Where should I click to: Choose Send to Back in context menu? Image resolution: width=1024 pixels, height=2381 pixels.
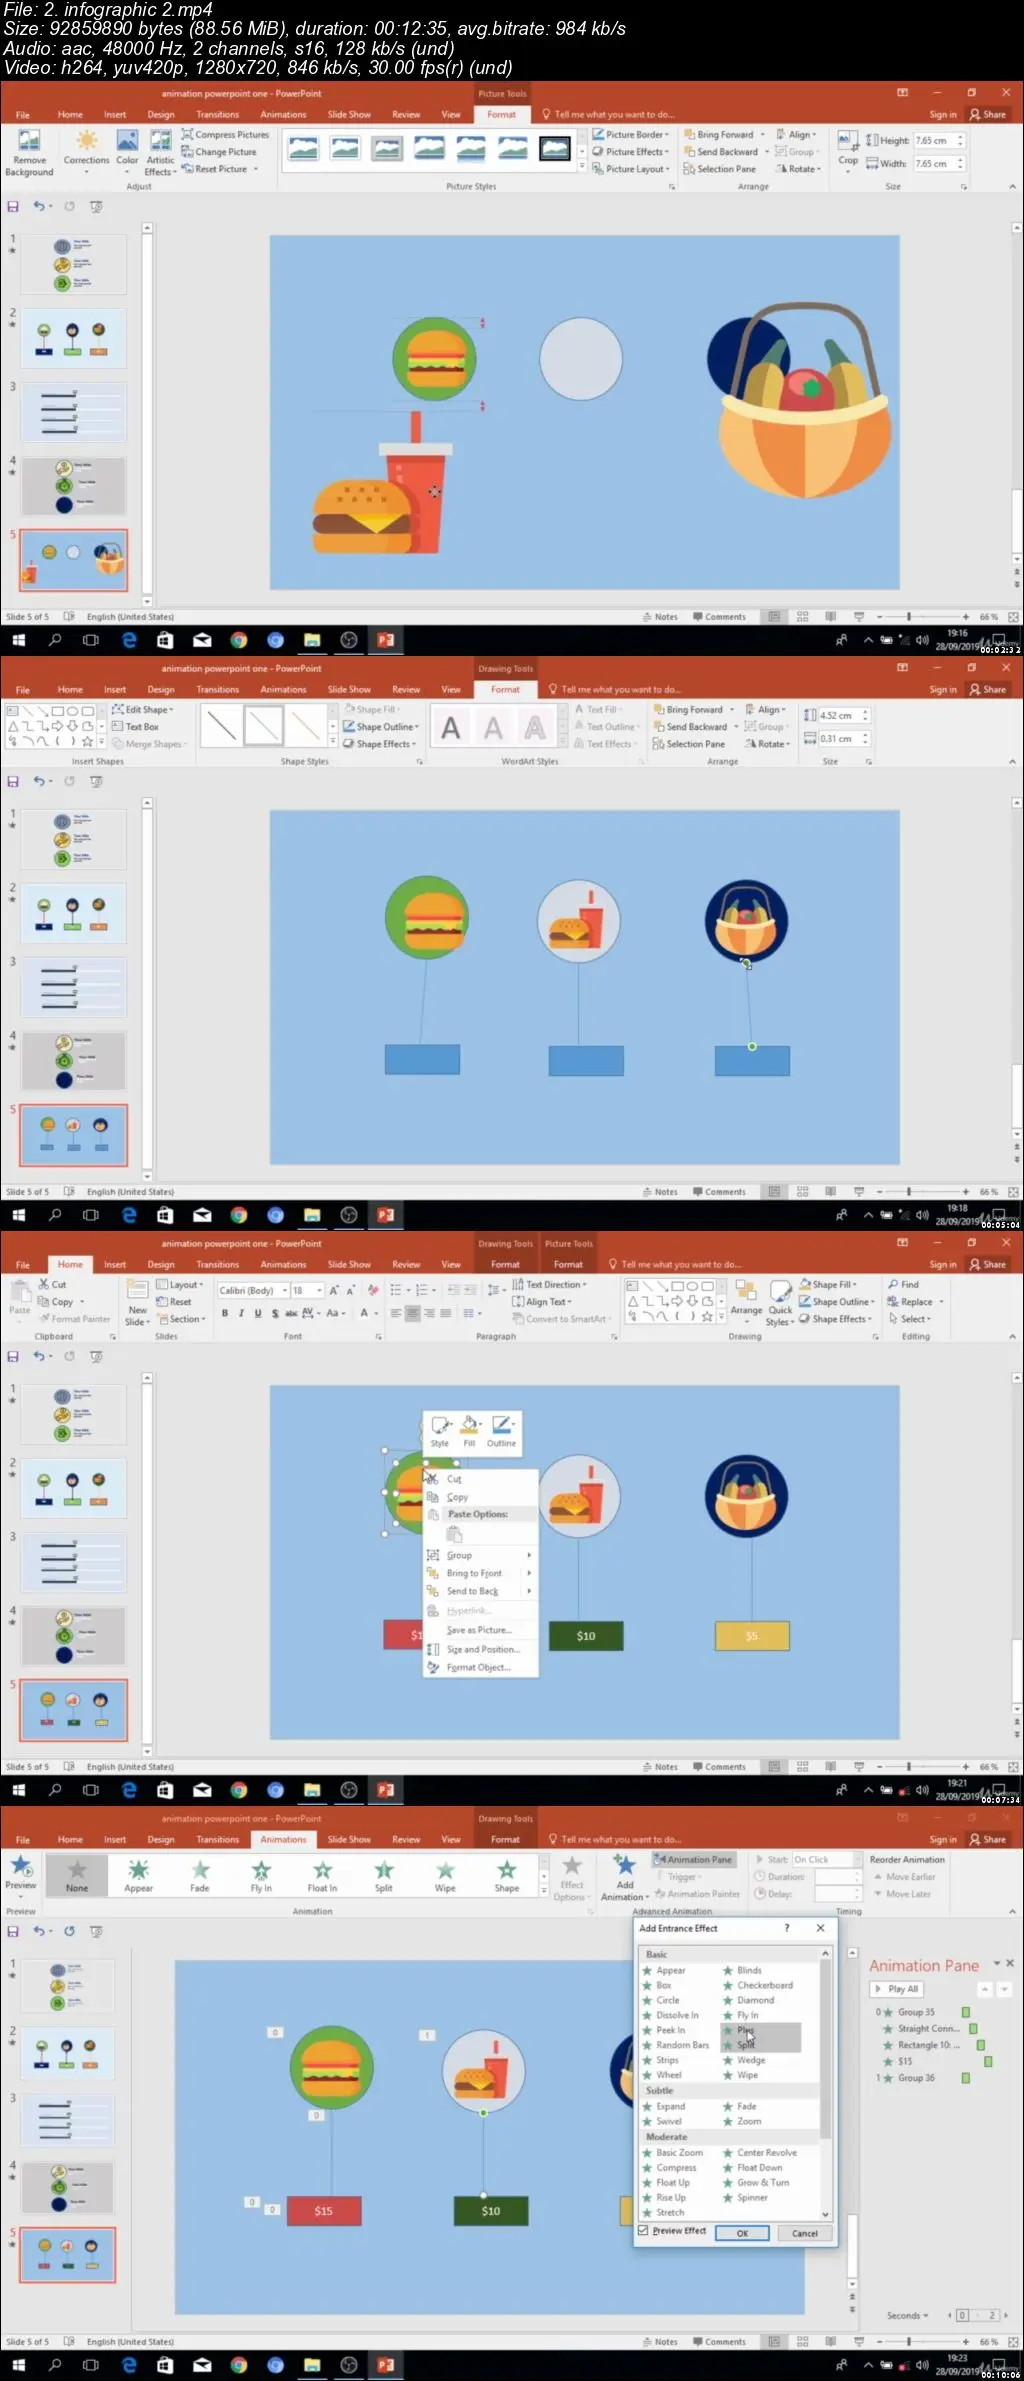coord(480,1591)
